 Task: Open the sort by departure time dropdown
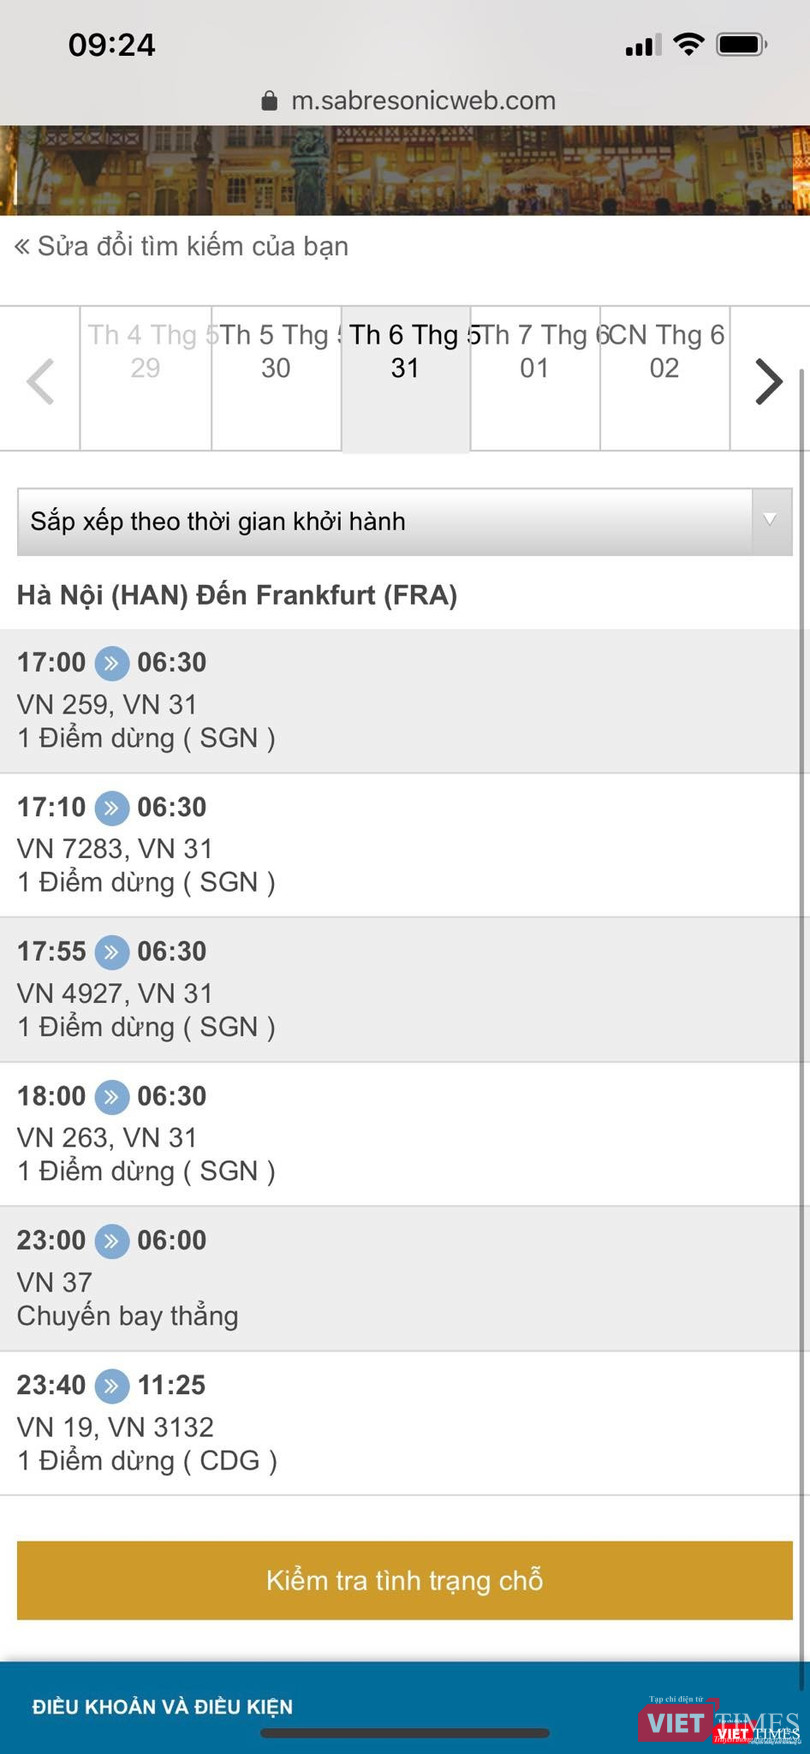pyautogui.click(x=385, y=521)
